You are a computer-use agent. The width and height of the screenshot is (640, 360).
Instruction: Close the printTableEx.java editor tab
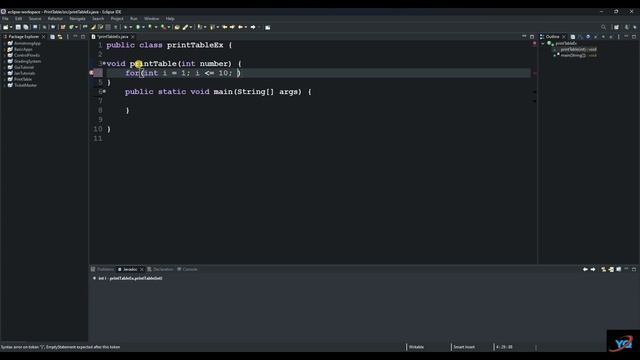(x=133, y=37)
